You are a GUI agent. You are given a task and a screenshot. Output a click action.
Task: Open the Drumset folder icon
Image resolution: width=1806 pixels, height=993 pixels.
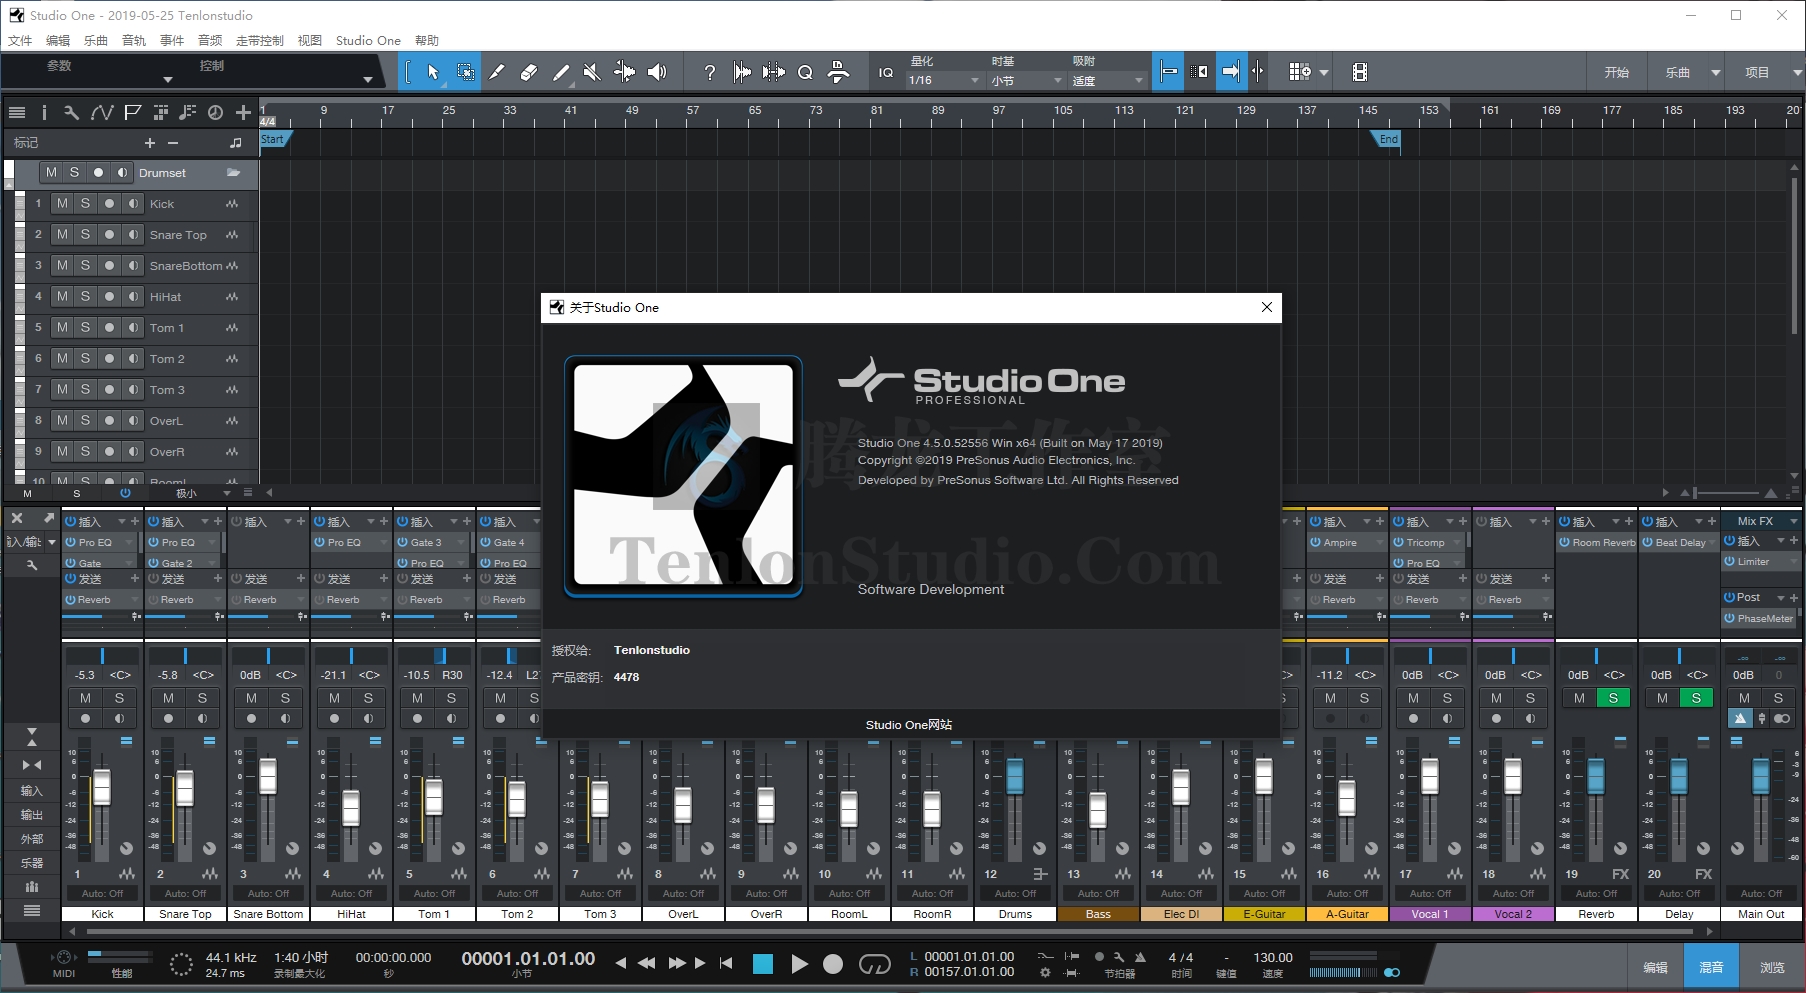pyautogui.click(x=234, y=173)
